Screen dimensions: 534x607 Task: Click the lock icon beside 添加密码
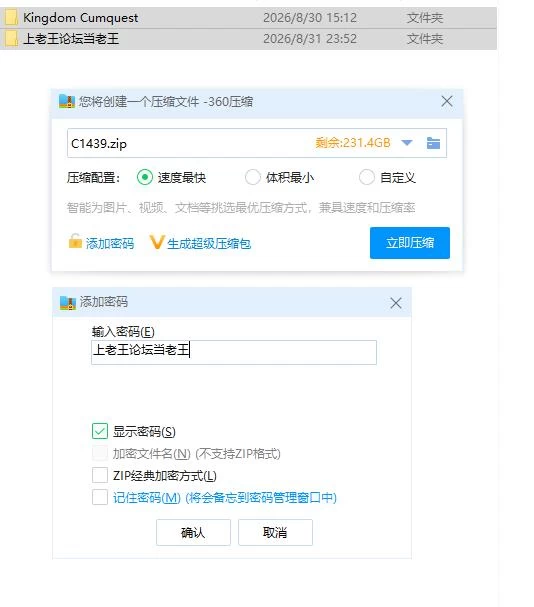(75, 241)
